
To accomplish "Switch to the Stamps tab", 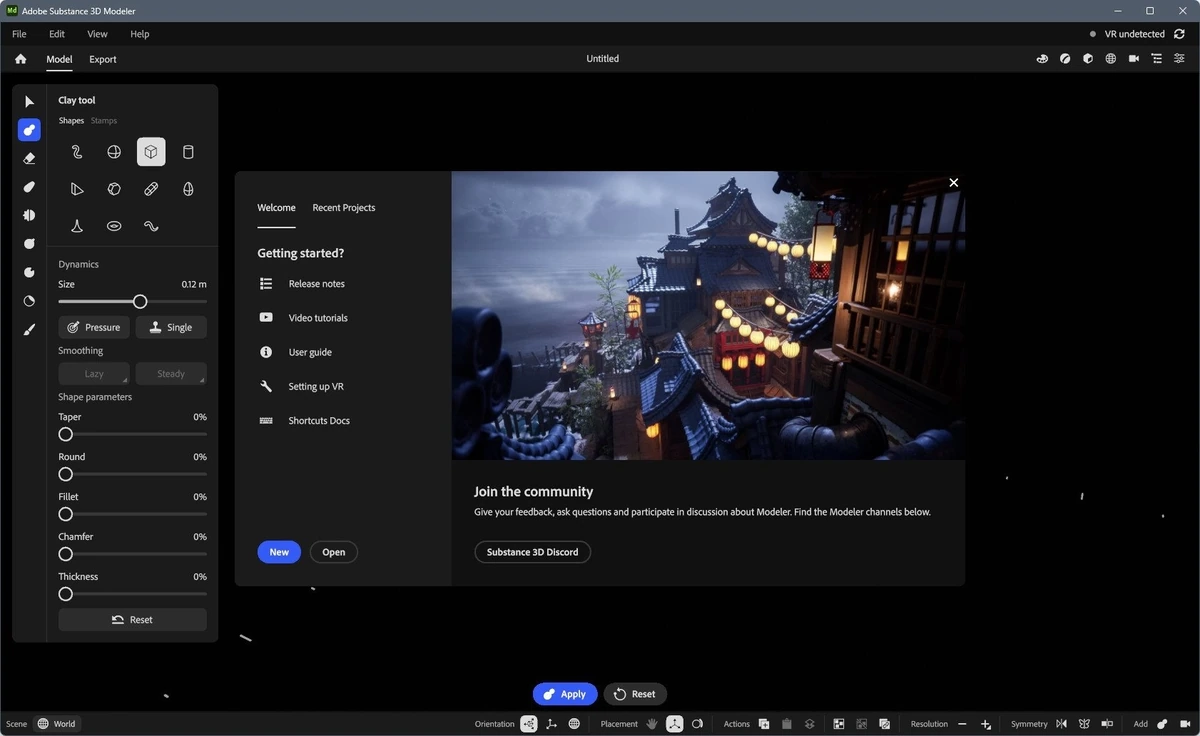I will tap(104, 121).
